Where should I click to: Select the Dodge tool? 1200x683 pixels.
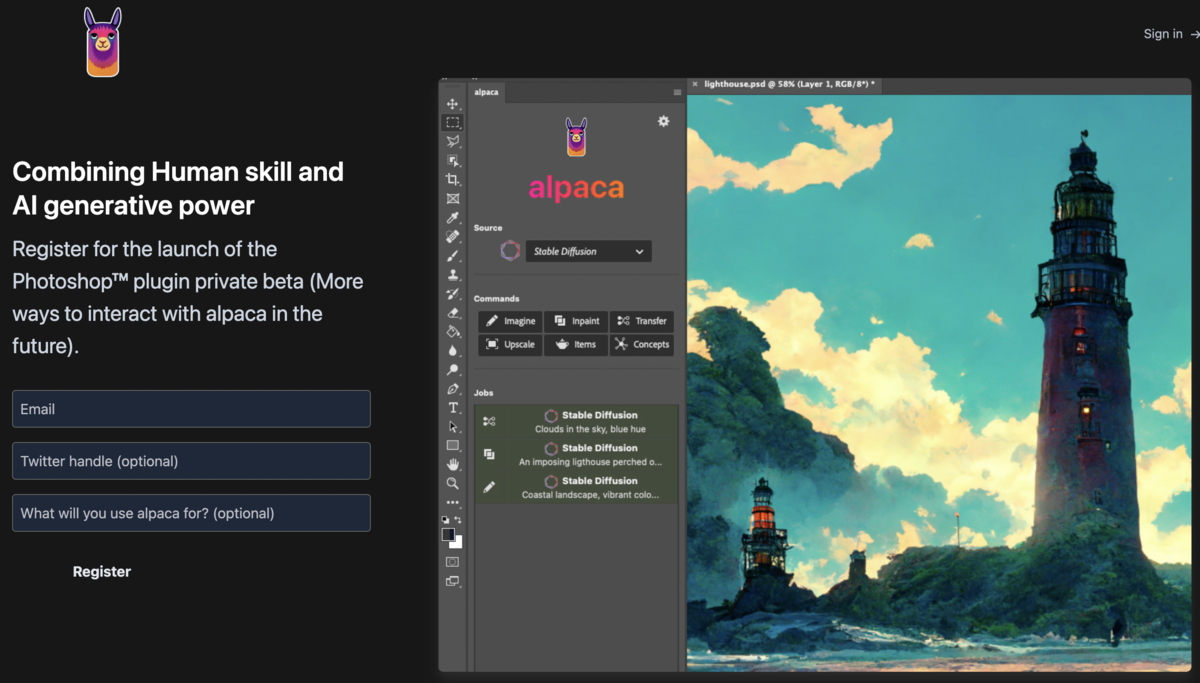(x=452, y=369)
